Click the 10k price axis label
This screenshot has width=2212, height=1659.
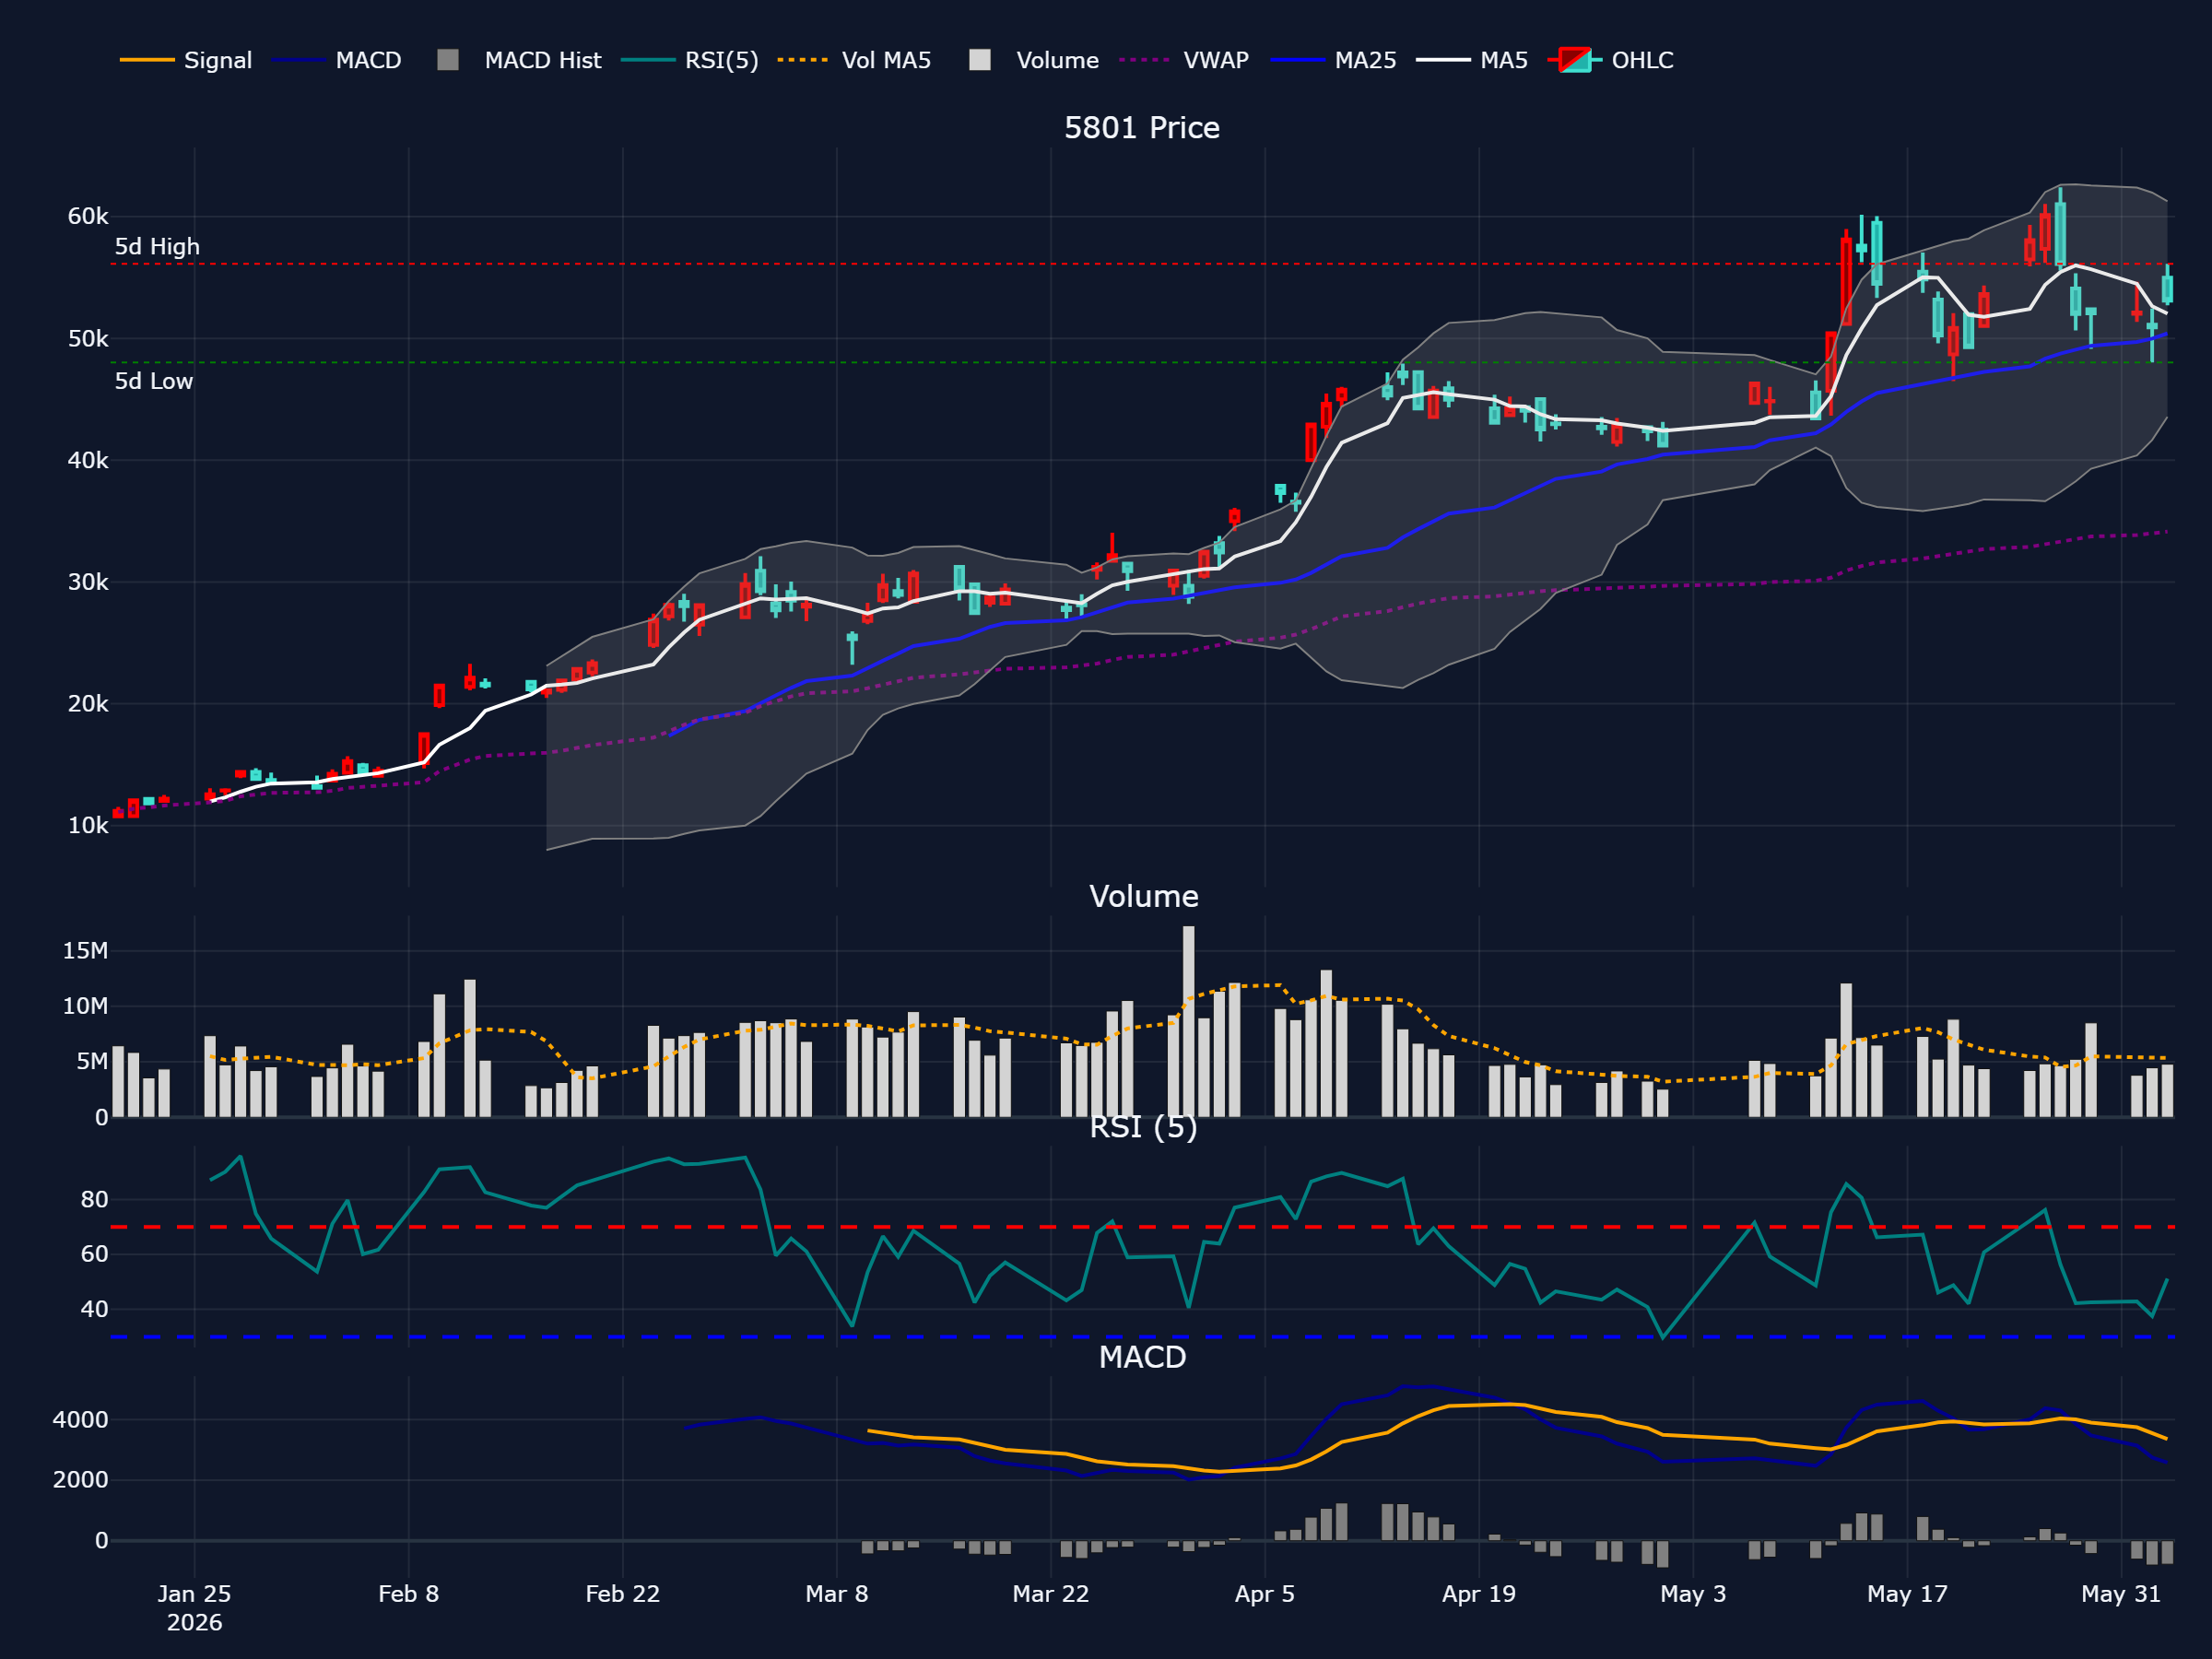pyautogui.click(x=88, y=826)
